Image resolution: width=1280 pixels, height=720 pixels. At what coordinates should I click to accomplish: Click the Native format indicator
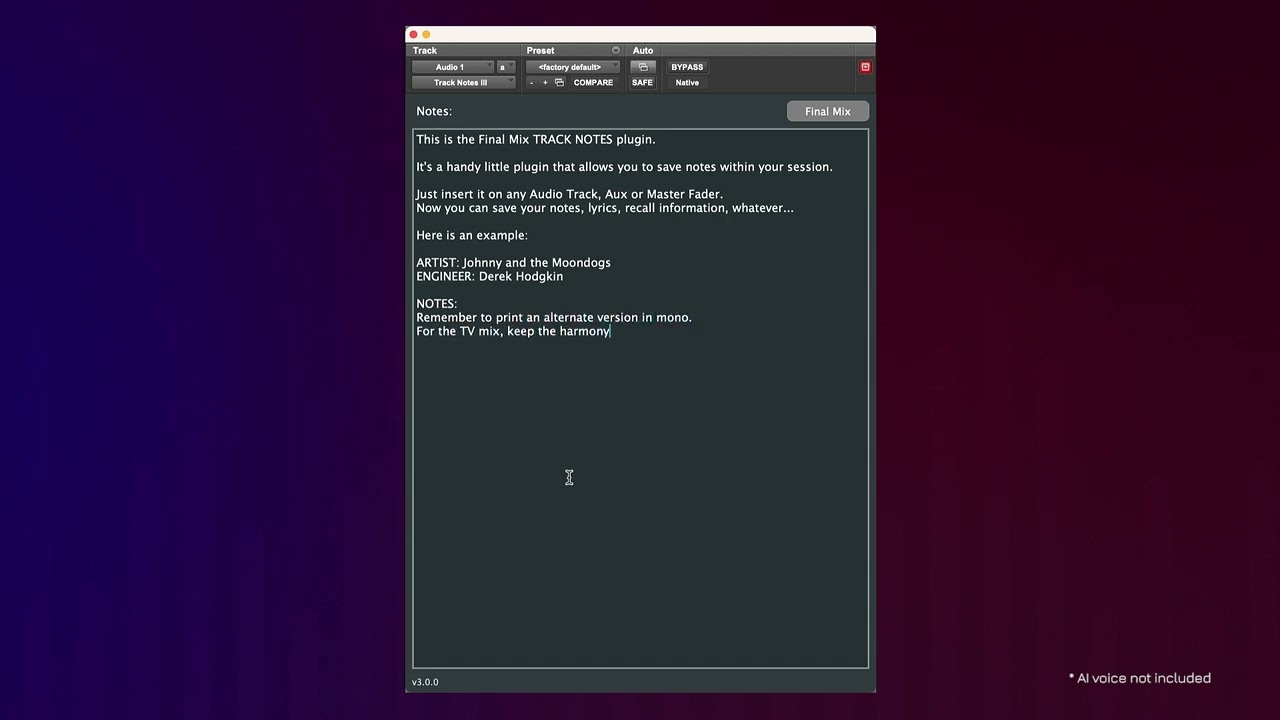click(x=687, y=83)
